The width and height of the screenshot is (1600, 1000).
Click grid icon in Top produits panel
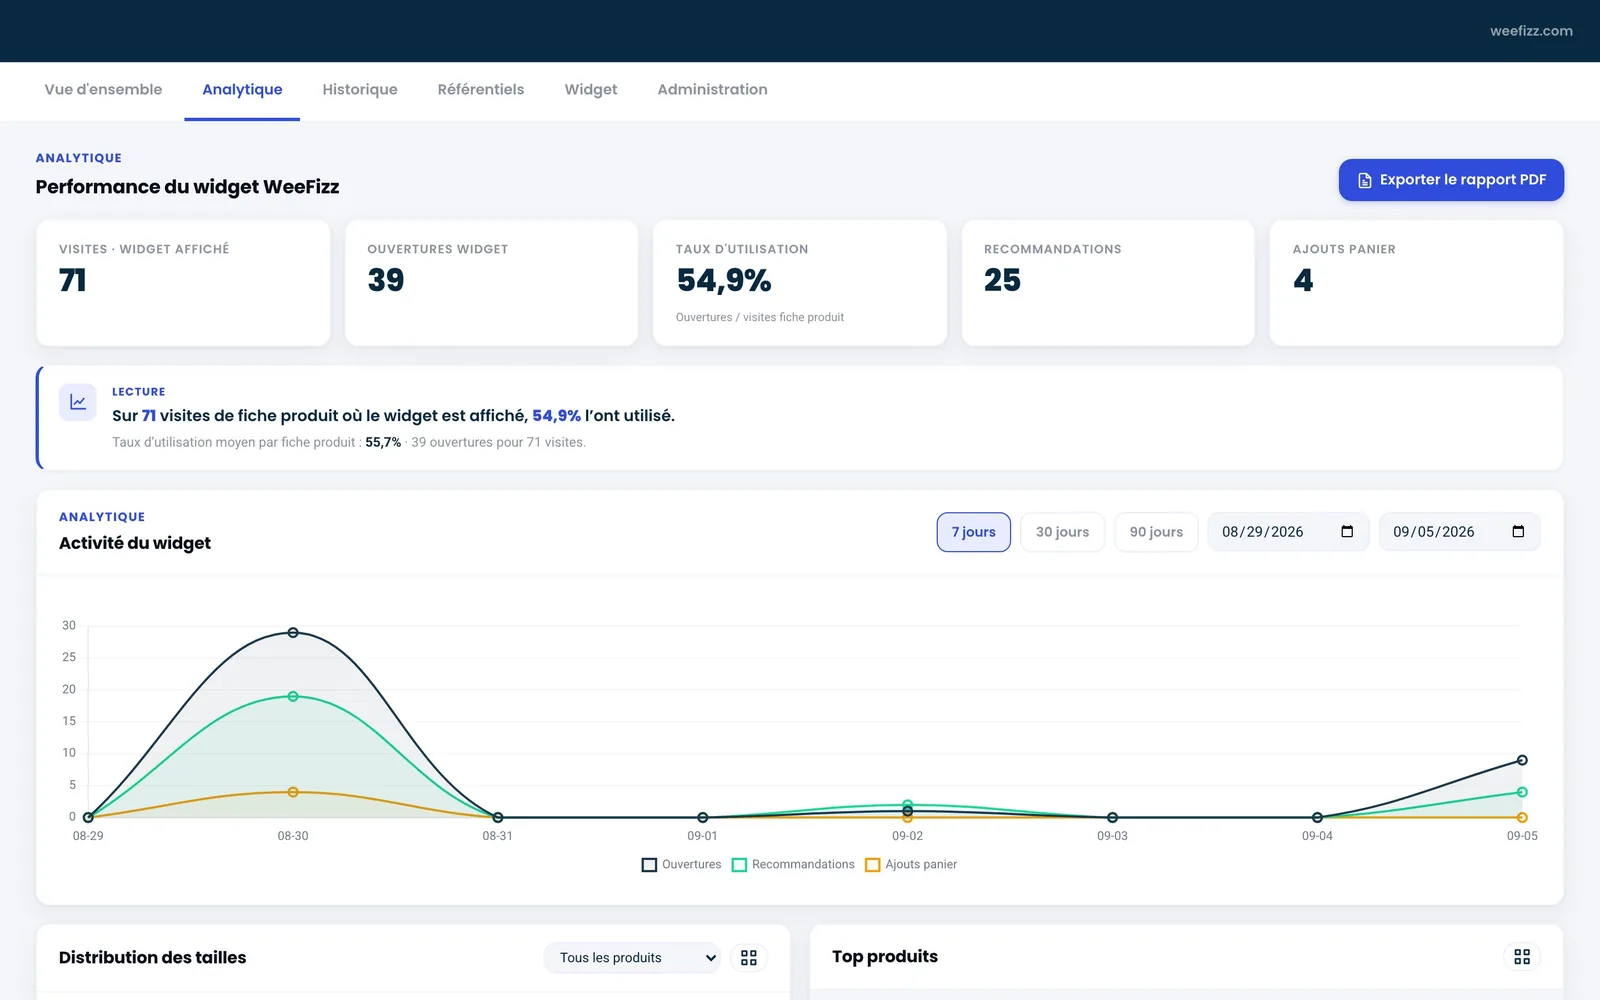coord(1522,957)
